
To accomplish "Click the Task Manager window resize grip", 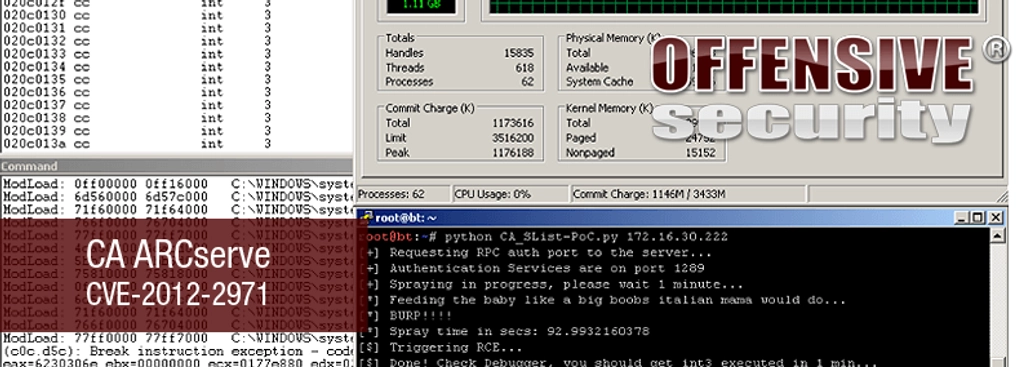I will point(1001,196).
